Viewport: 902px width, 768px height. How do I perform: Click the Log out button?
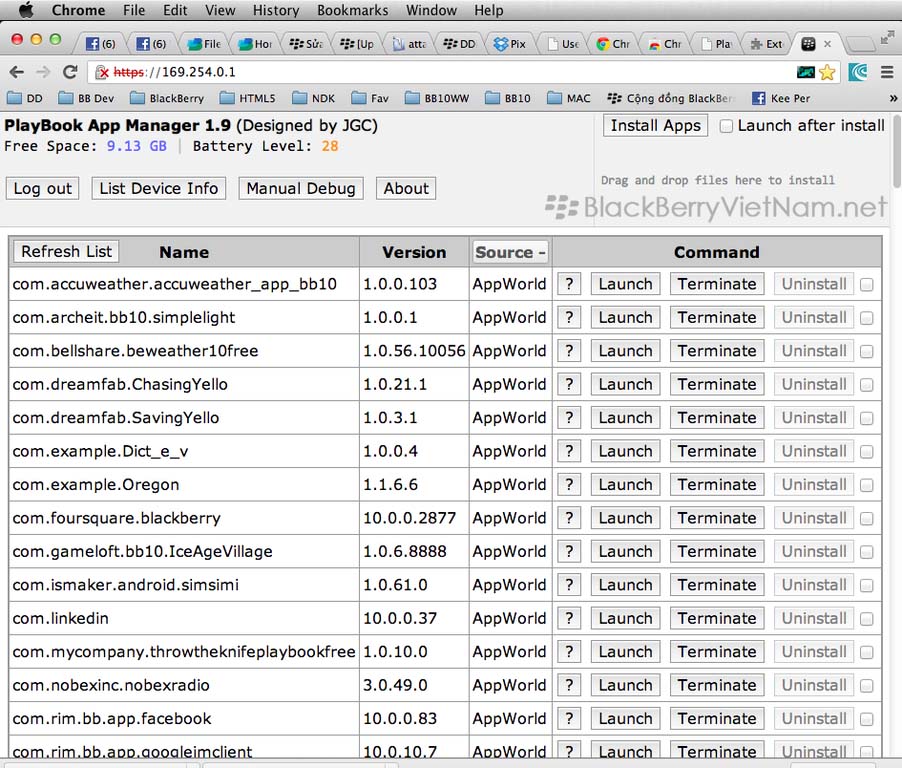[43, 188]
